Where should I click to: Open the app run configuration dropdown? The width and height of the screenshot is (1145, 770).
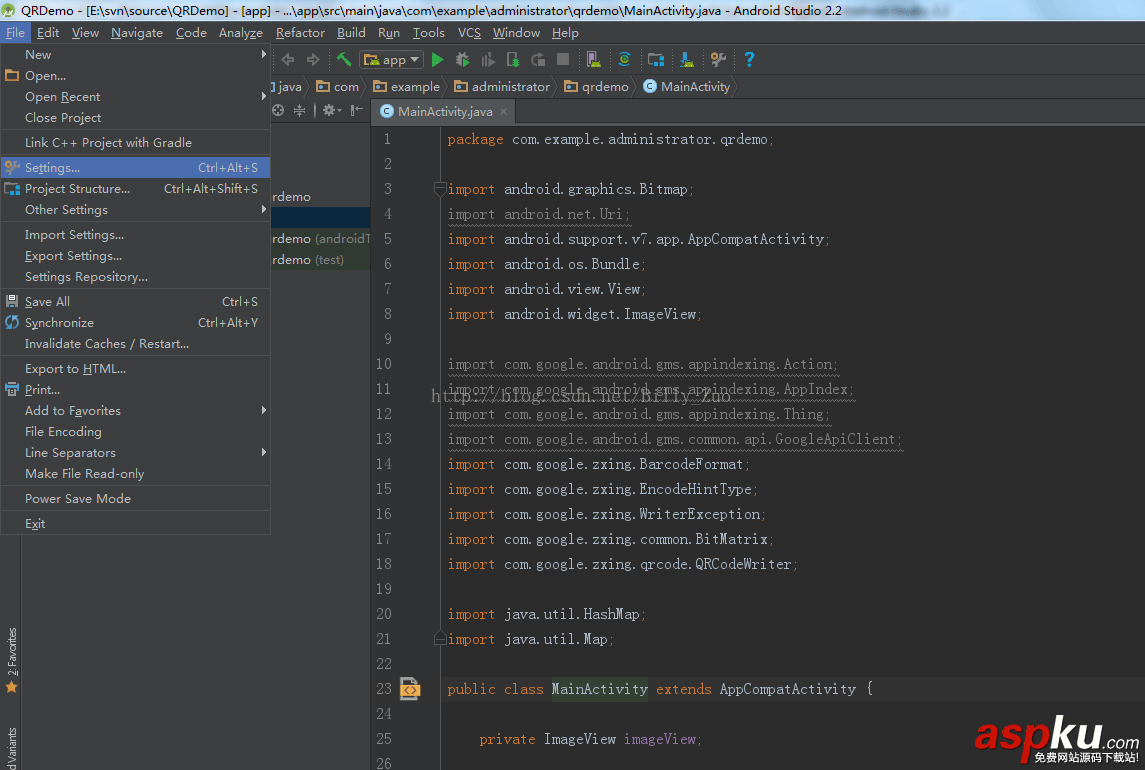pos(392,60)
